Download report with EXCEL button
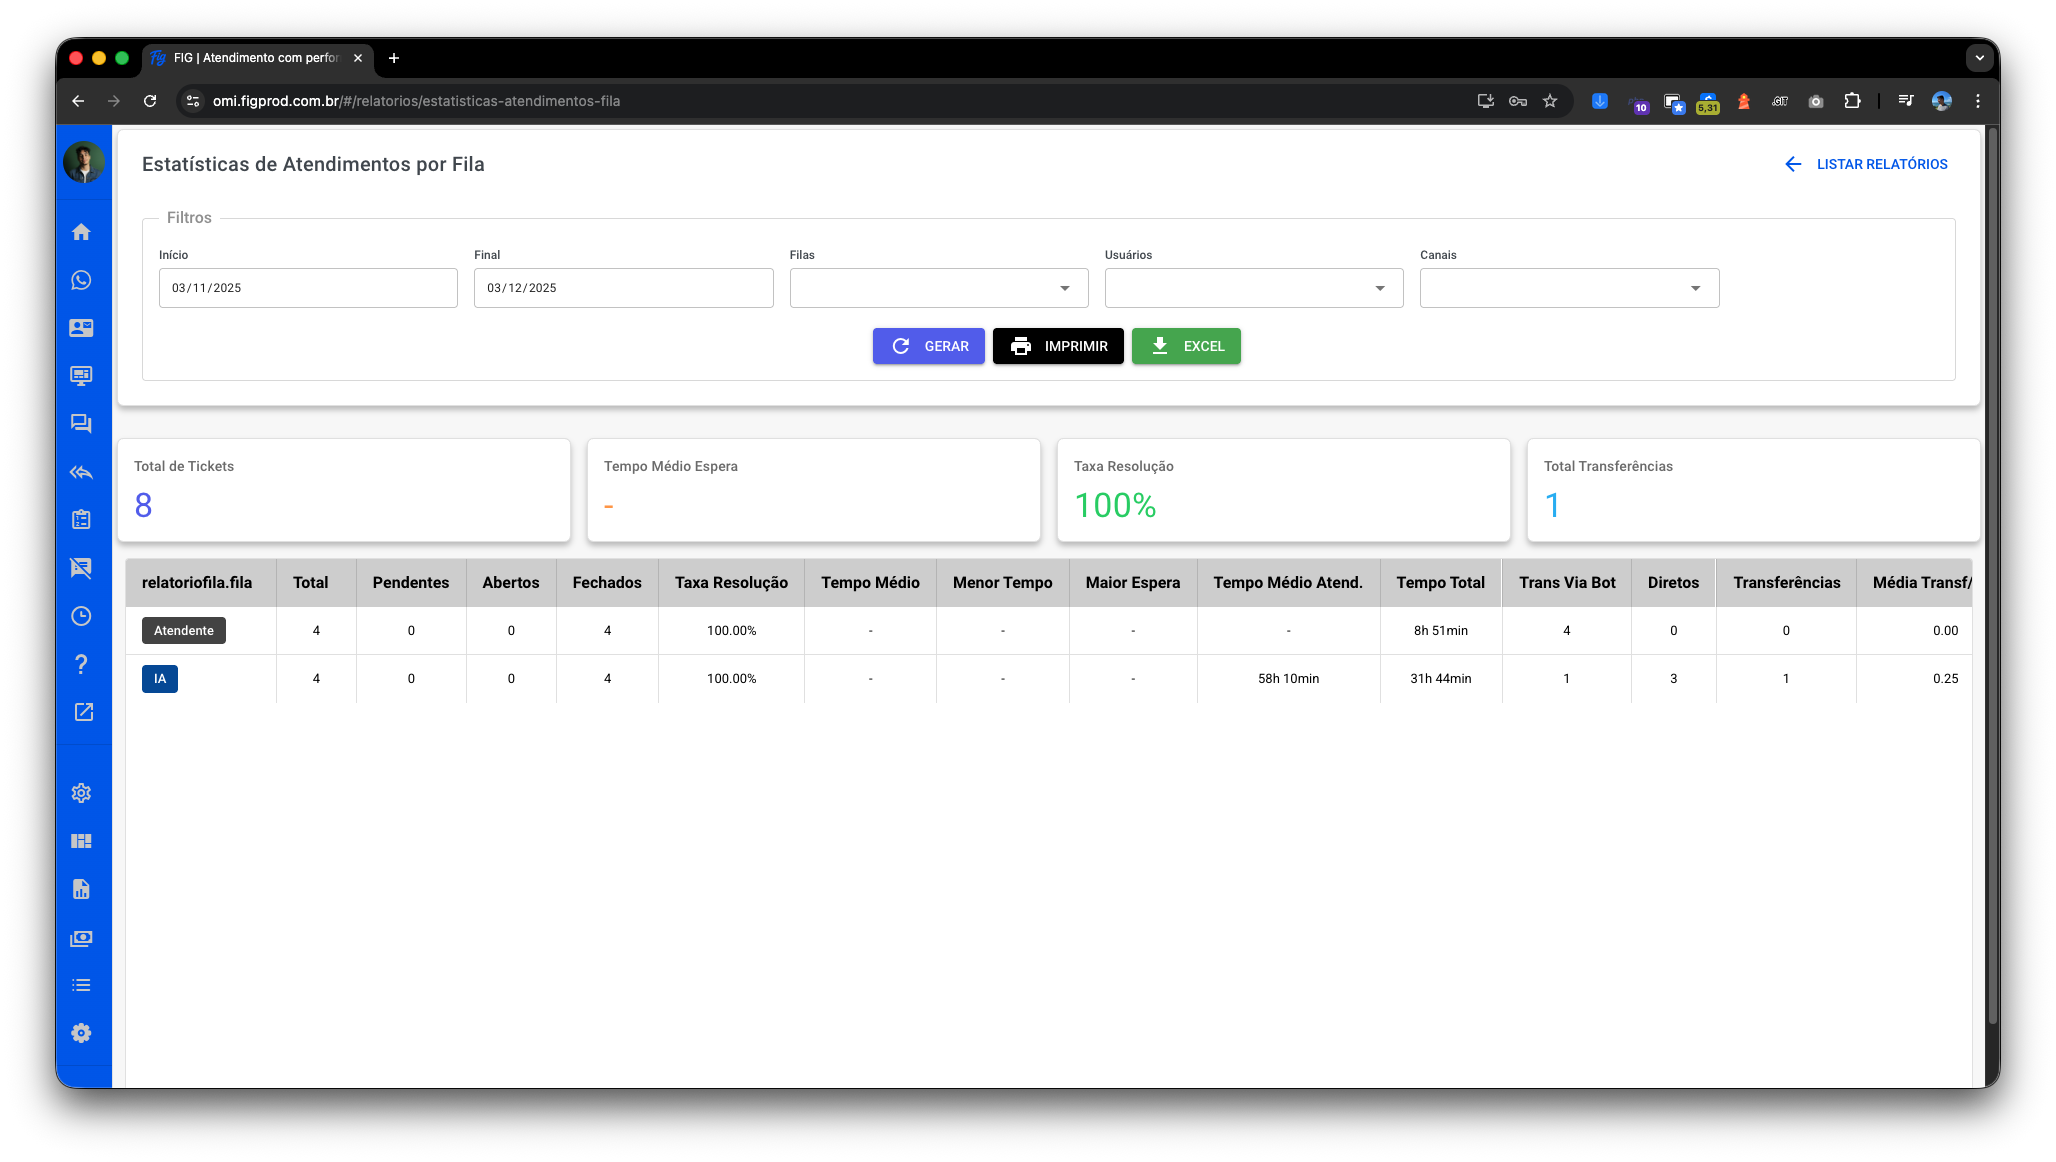 pos(1186,346)
